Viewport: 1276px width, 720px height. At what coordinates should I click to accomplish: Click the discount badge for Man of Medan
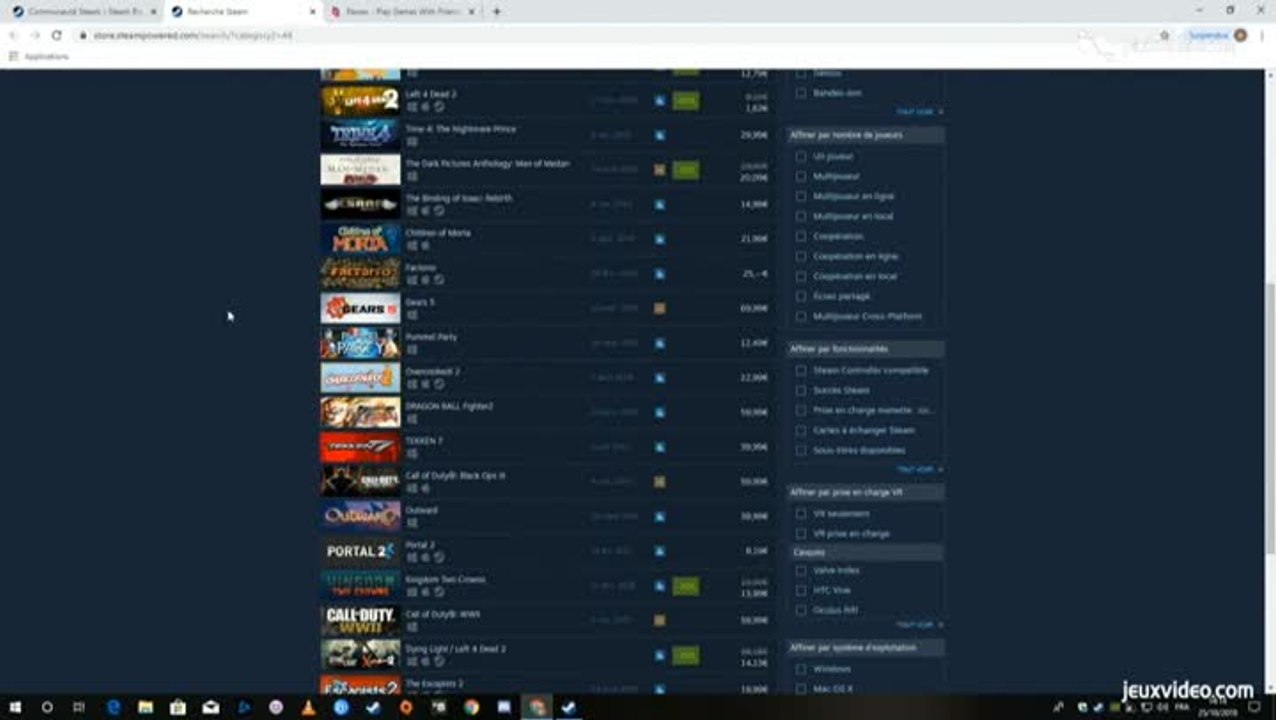coord(686,170)
